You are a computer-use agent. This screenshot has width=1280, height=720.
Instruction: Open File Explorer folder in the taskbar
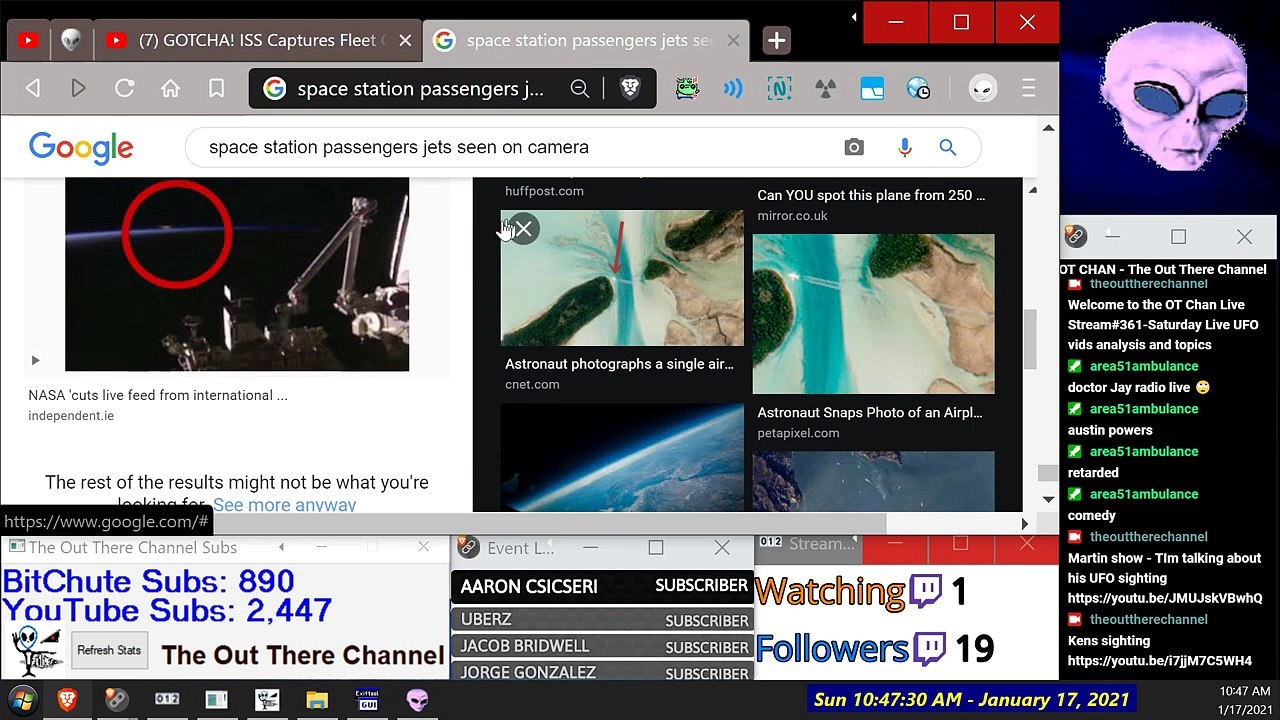point(317,700)
